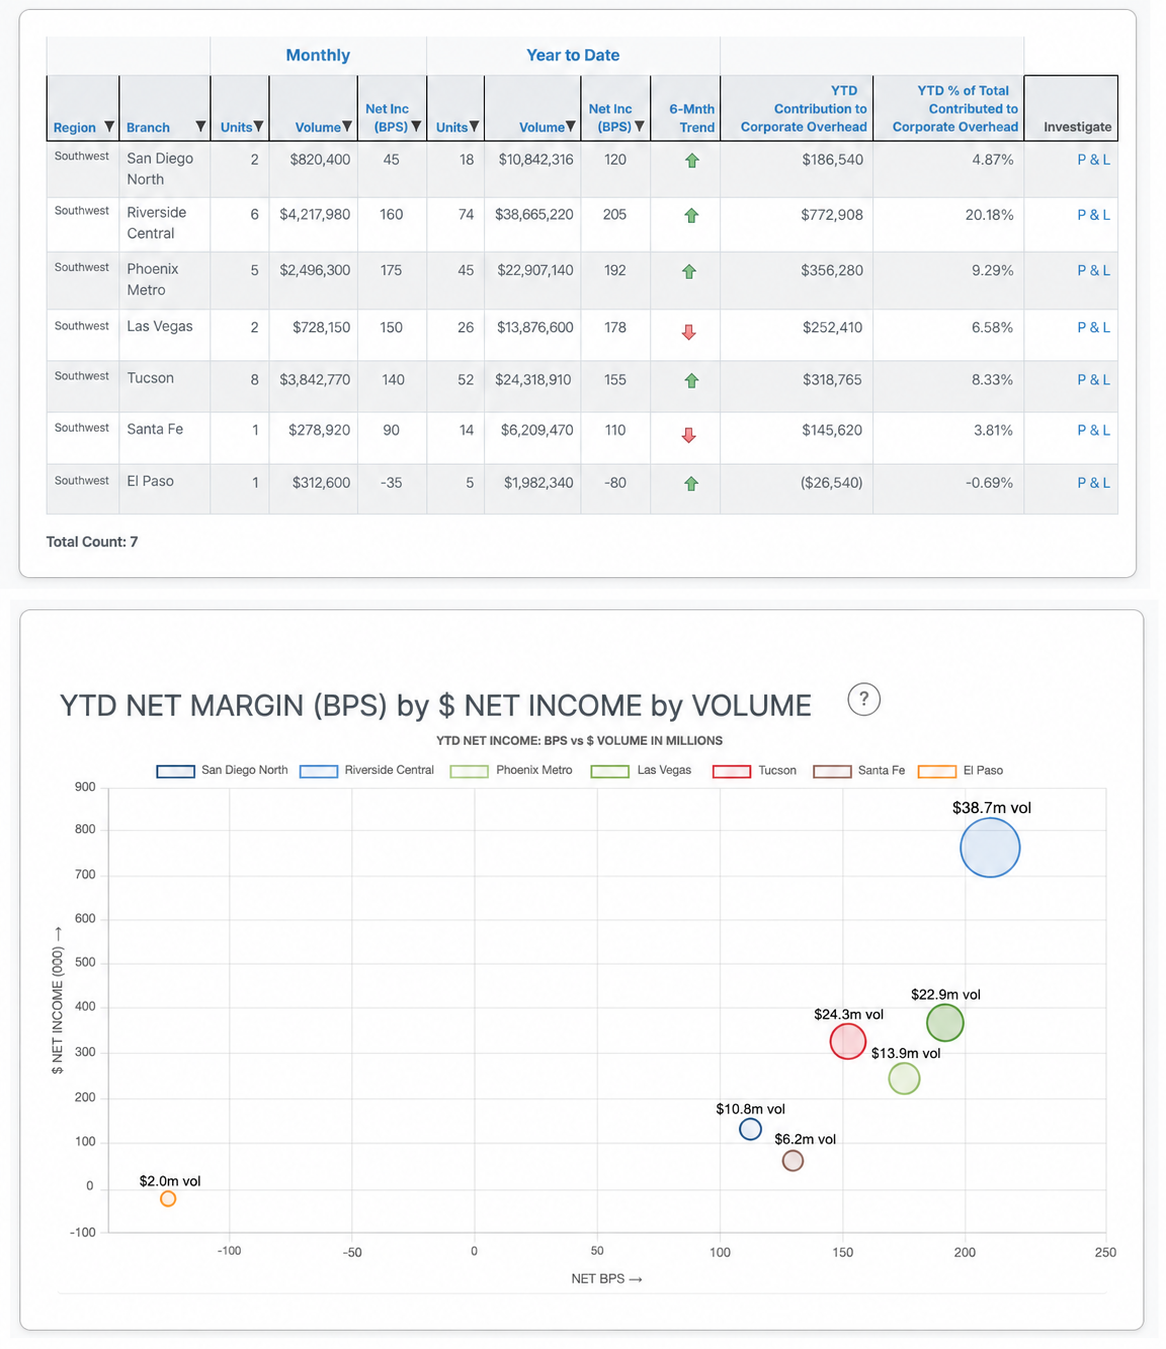The width and height of the screenshot is (1166, 1349).
Task: Toggle the Santa Fe legend series
Action: coord(859,771)
